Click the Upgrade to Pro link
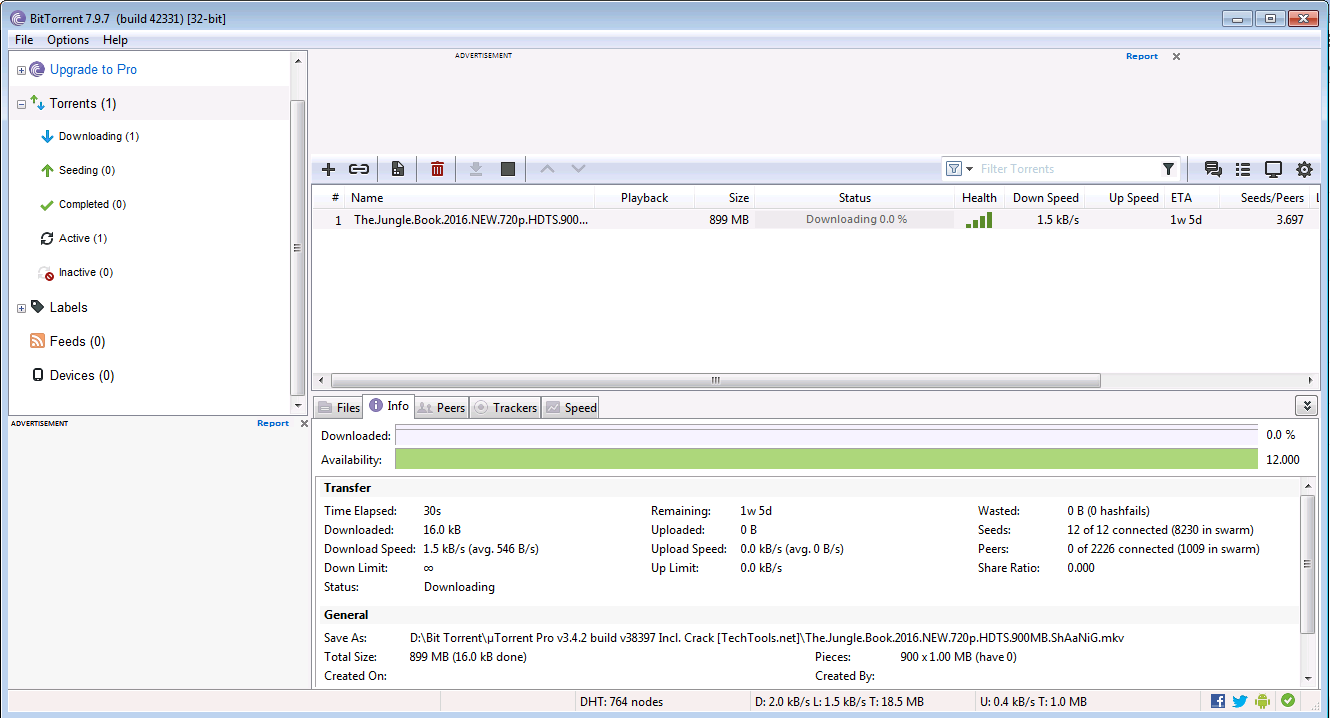Screen dimensions: 1330x718 [93, 70]
